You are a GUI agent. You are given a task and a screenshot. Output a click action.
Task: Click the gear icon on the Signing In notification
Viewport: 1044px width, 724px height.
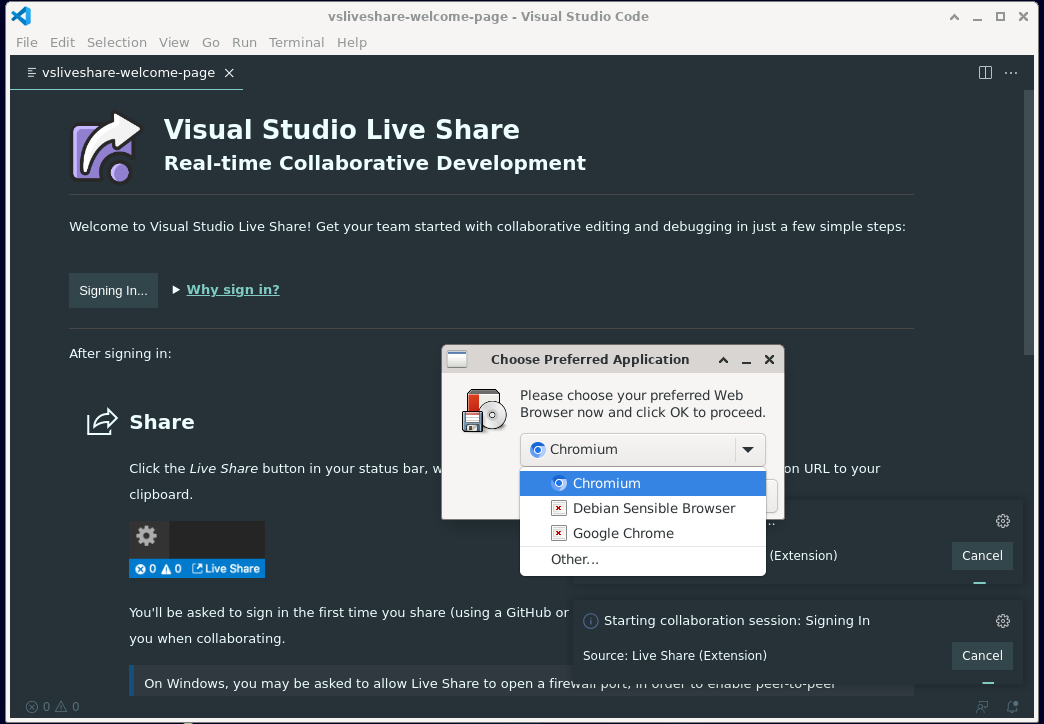[1003, 621]
